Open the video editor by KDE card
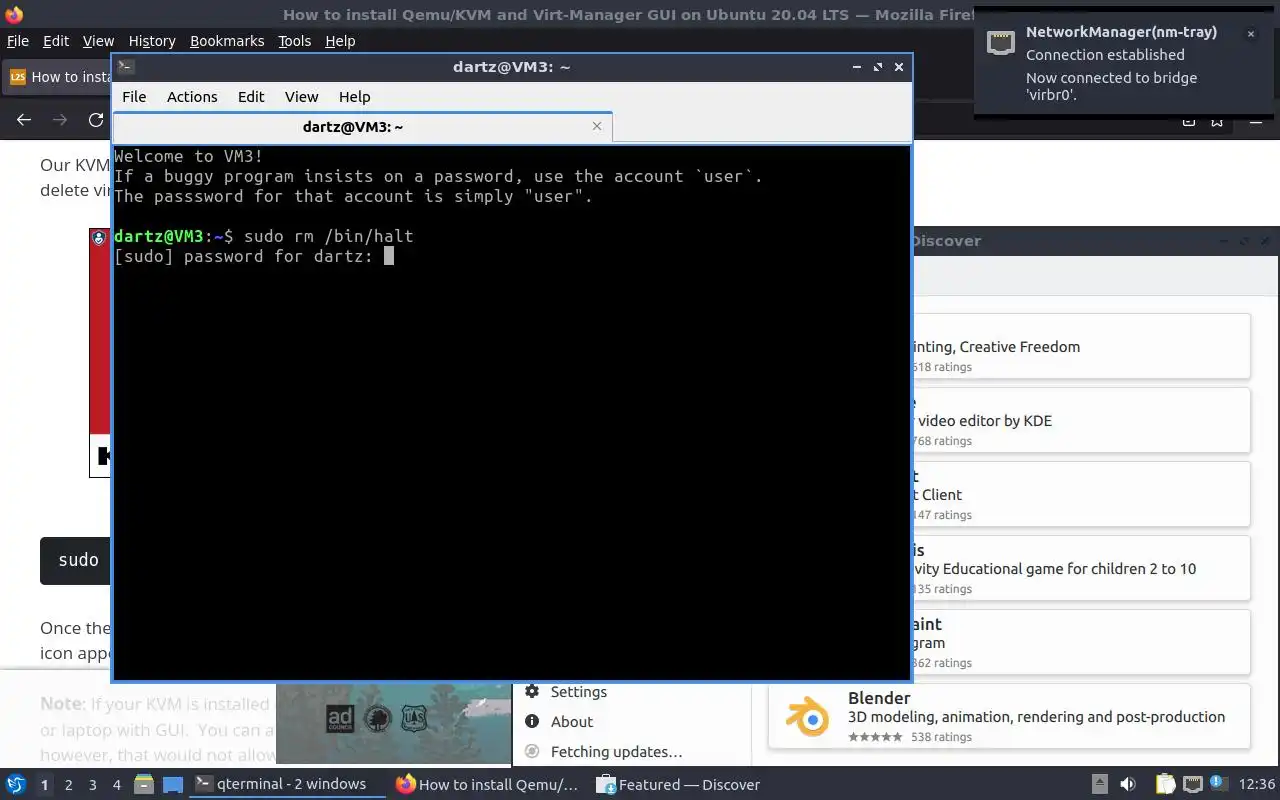Viewport: 1280px width, 800px height. tap(1081, 420)
